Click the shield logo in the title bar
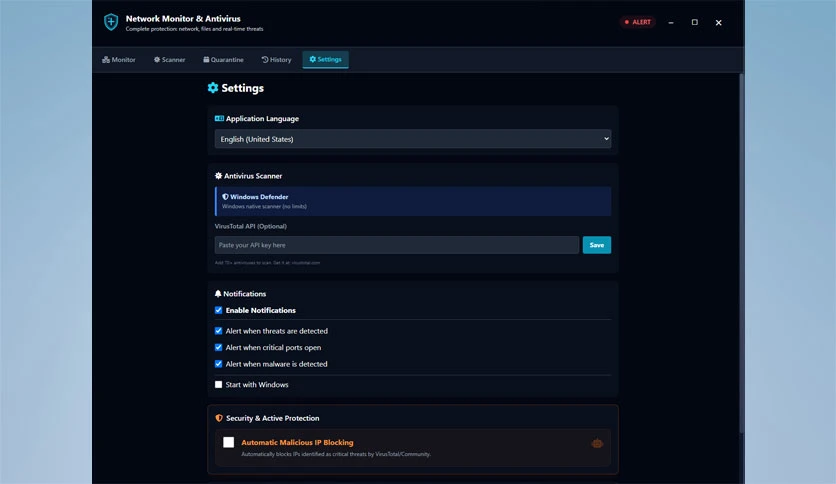 (x=111, y=22)
